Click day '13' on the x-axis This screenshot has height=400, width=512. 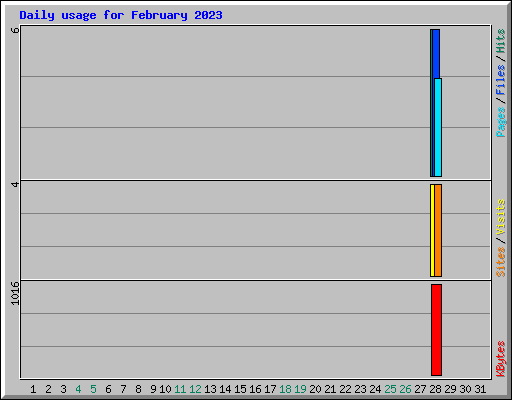pyautogui.click(x=210, y=389)
